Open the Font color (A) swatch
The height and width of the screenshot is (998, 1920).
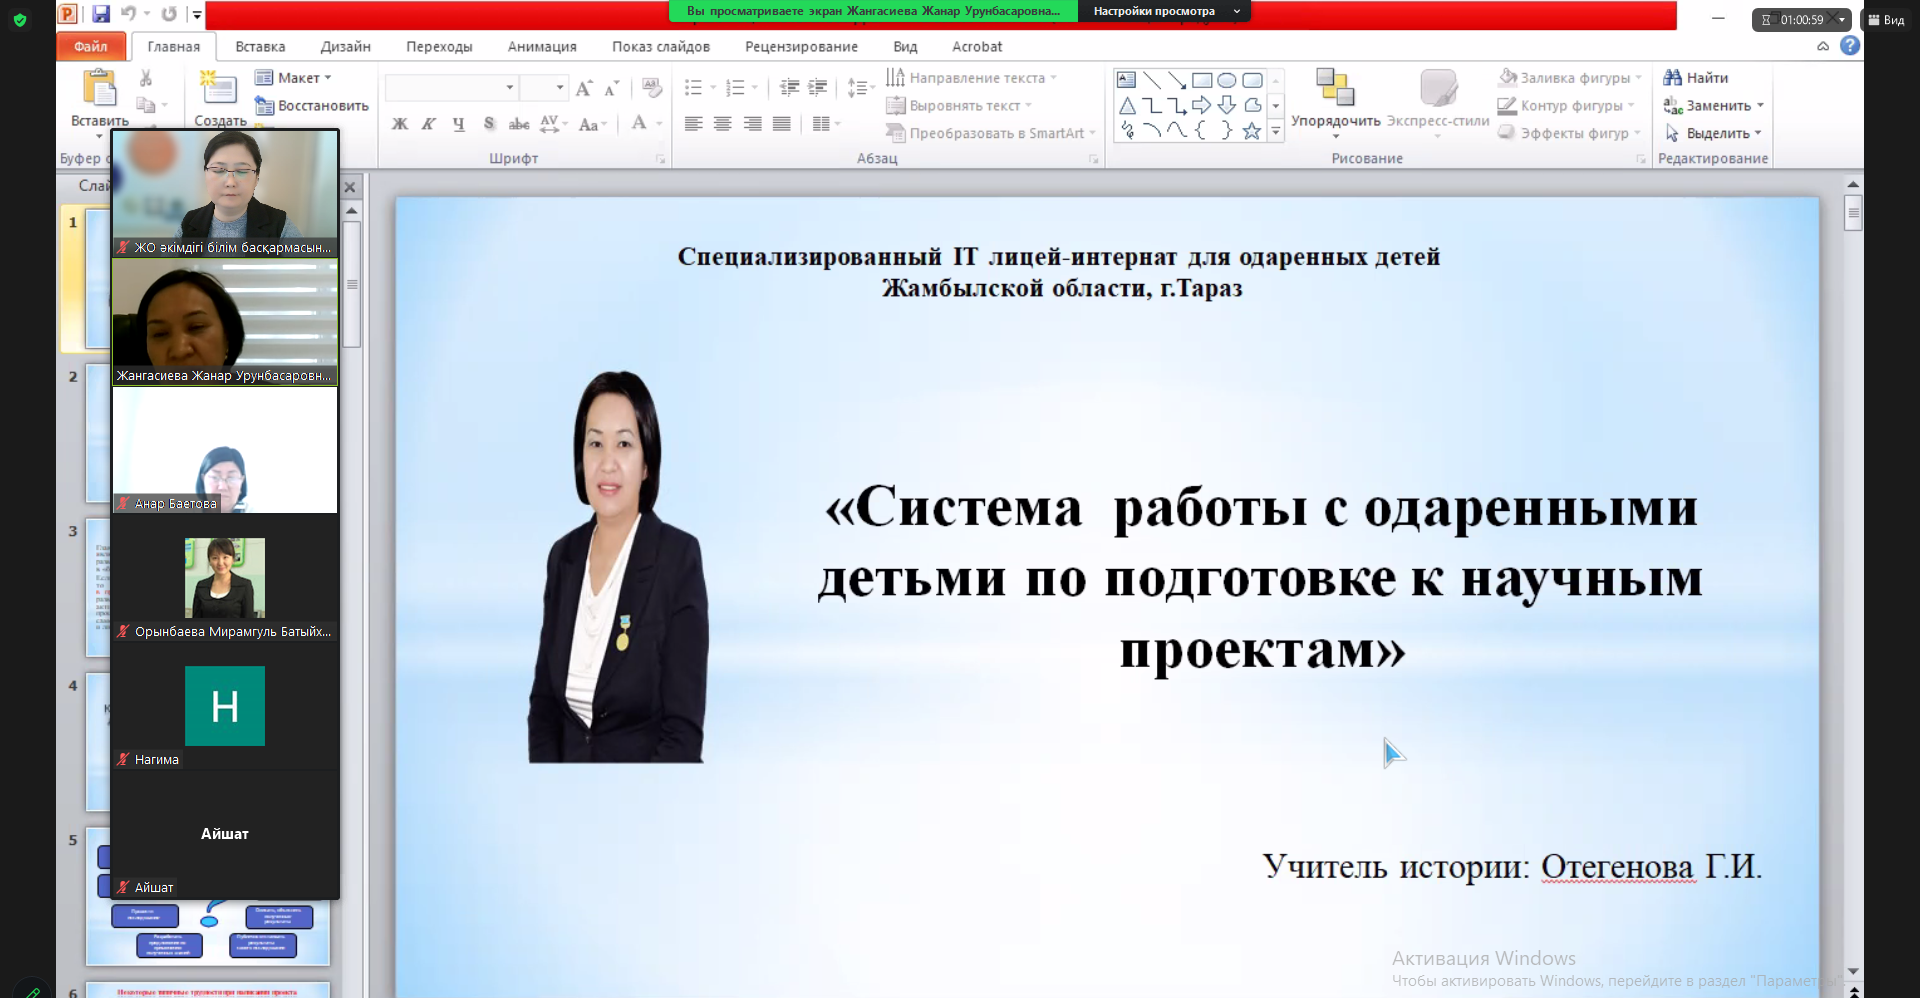tap(639, 124)
